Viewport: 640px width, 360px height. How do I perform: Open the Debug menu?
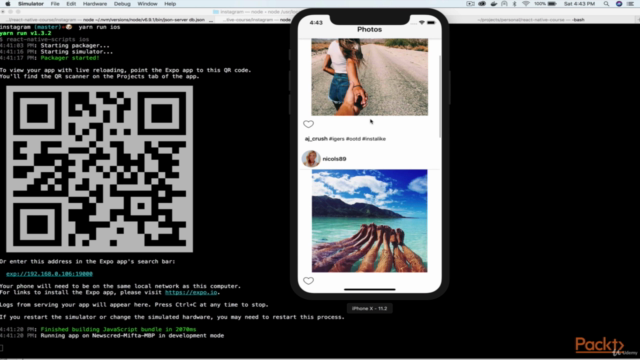(122, 4)
